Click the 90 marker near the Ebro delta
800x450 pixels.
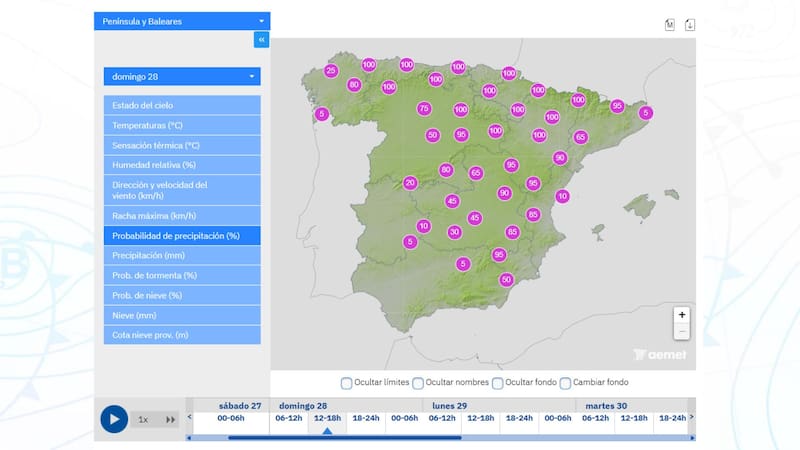[x=560, y=158]
